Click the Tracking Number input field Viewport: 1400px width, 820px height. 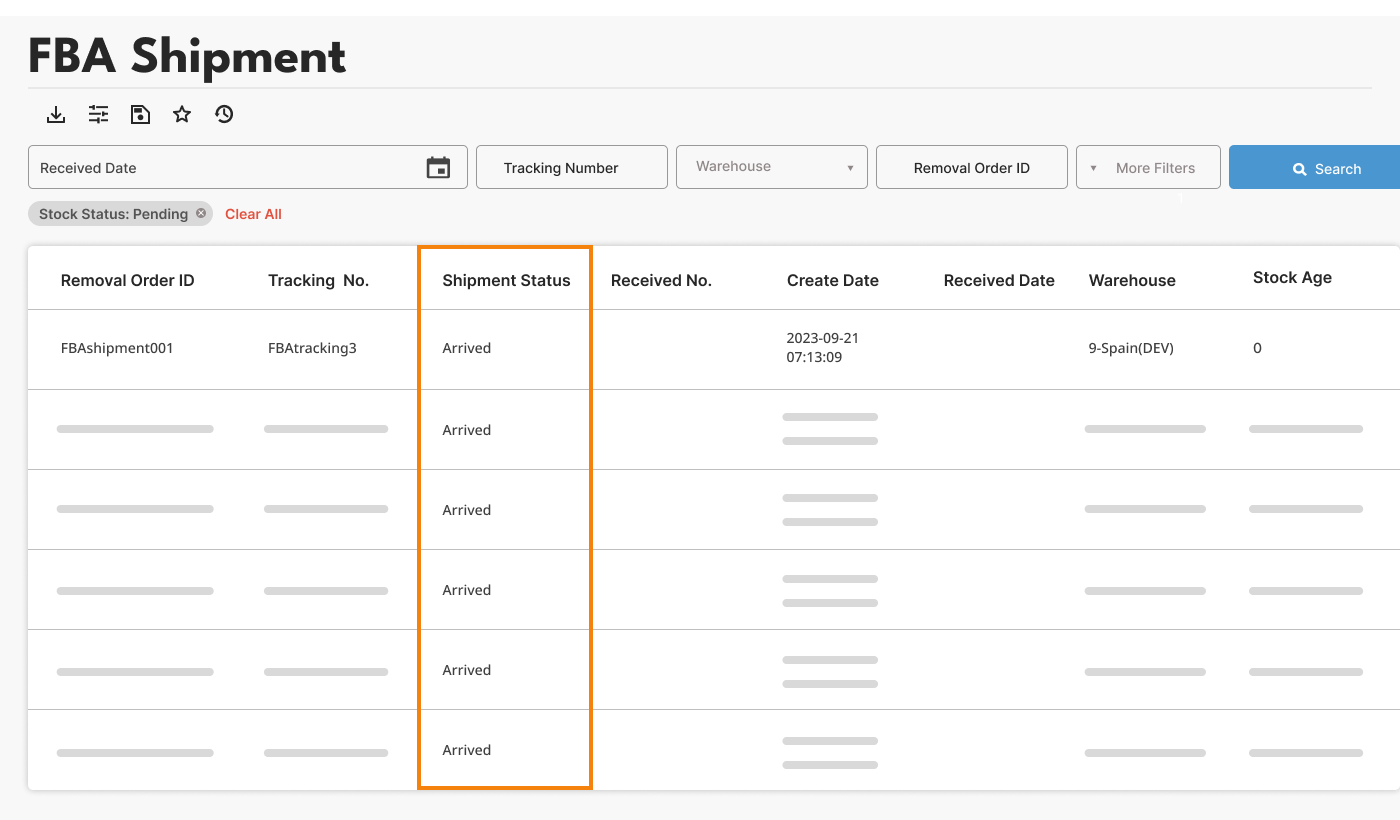[571, 167]
